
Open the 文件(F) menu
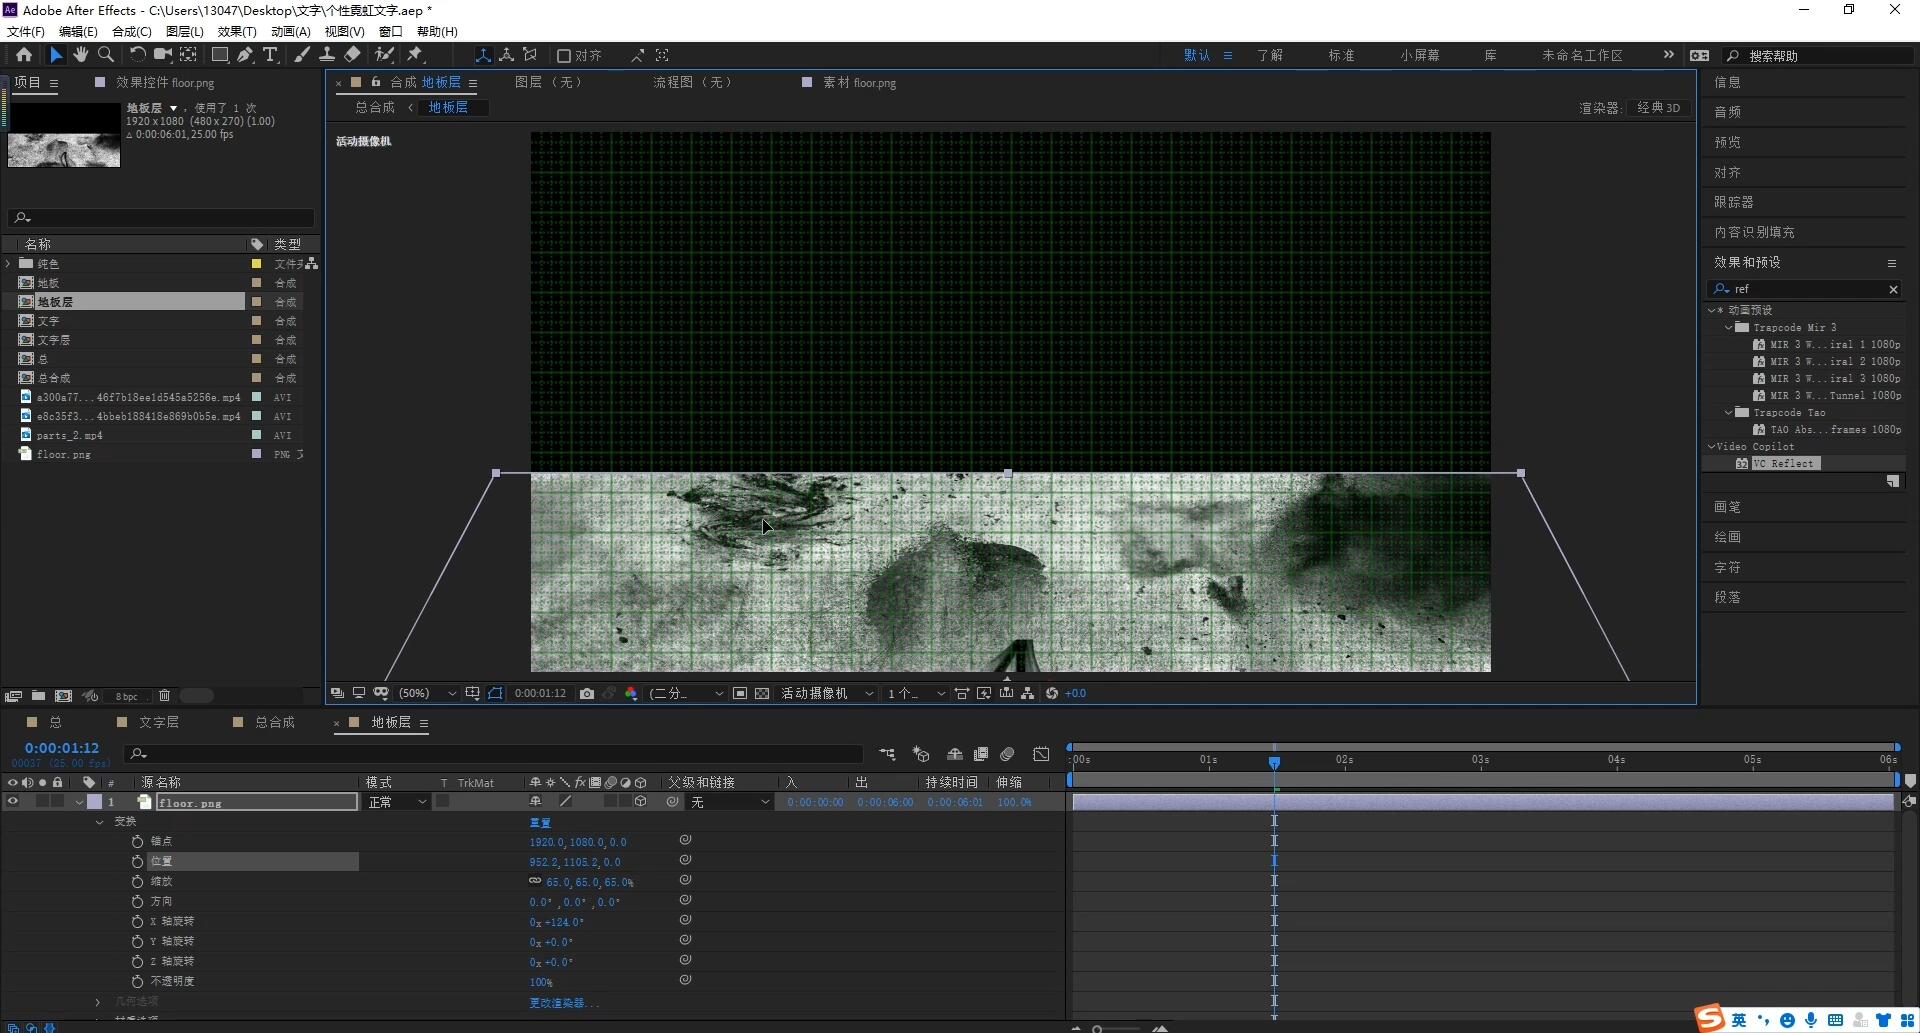(26, 32)
